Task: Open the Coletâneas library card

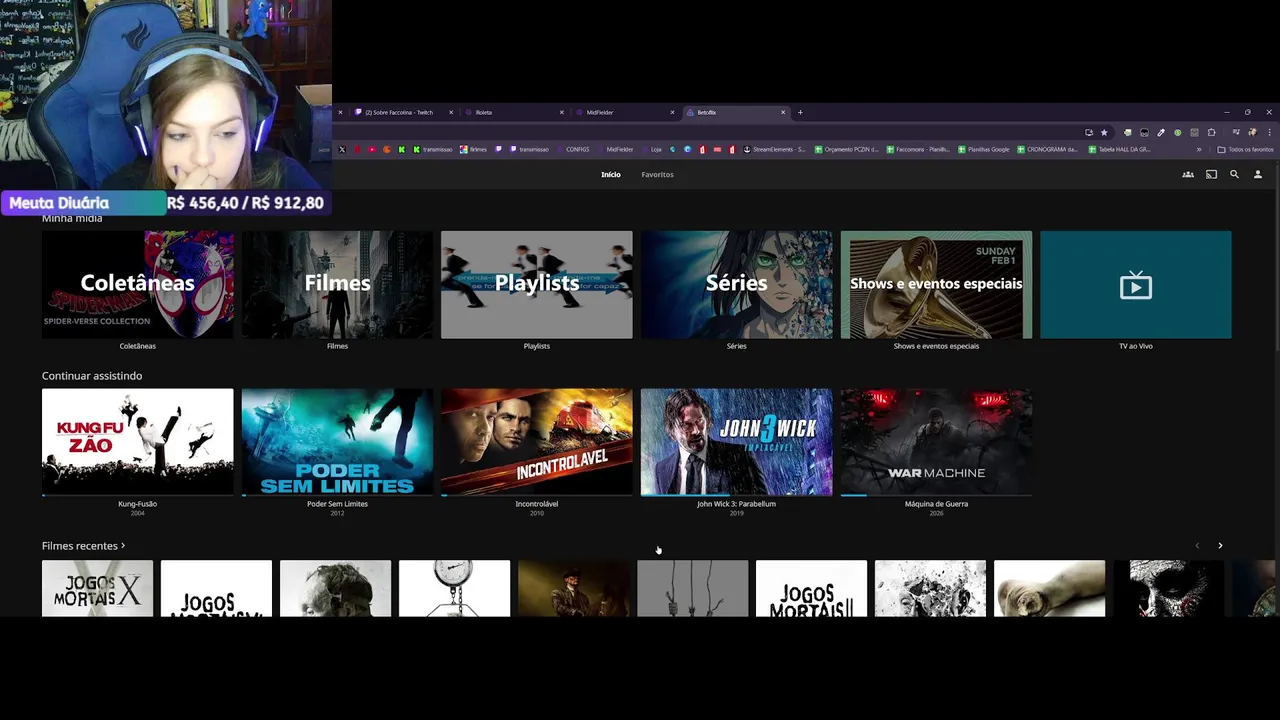Action: (x=137, y=284)
